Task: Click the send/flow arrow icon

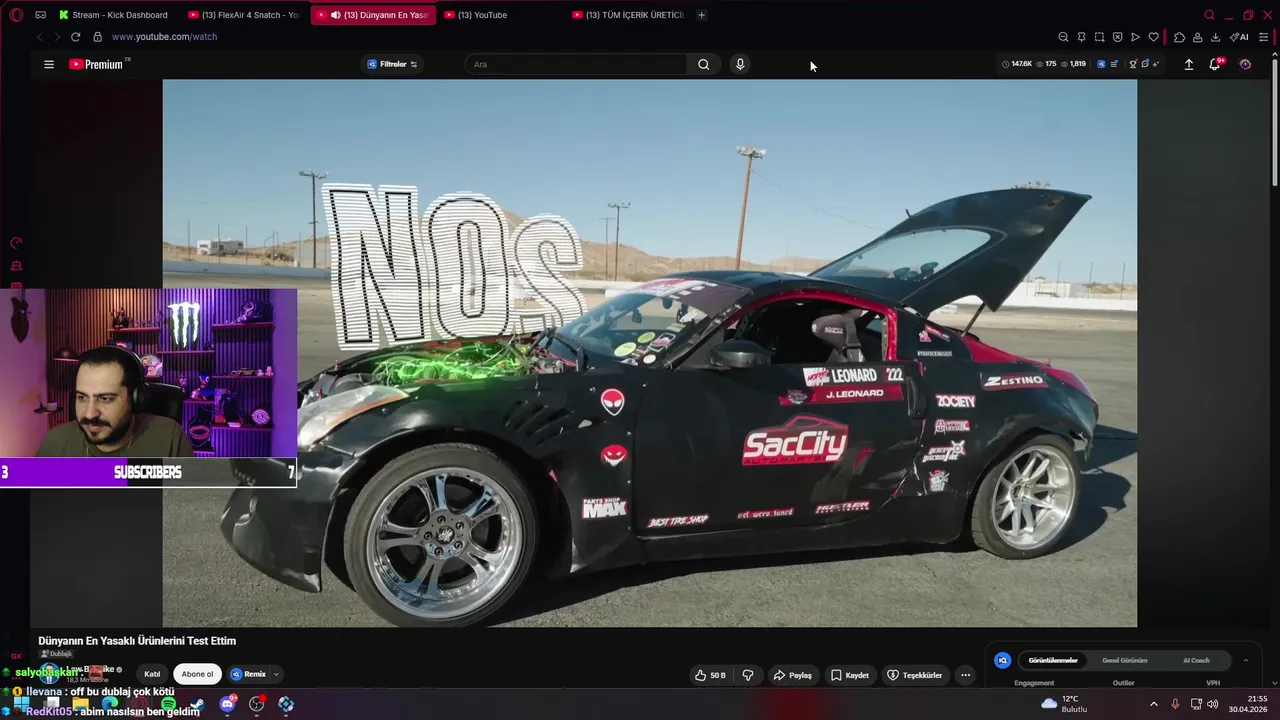Action: pyautogui.click(x=1135, y=37)
